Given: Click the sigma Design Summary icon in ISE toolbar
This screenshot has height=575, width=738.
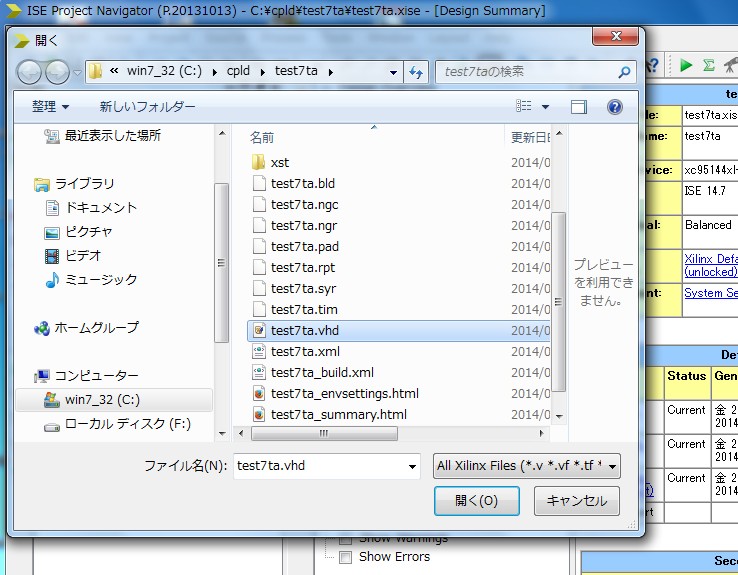Looking at the screenshot, I should (709, 65).
